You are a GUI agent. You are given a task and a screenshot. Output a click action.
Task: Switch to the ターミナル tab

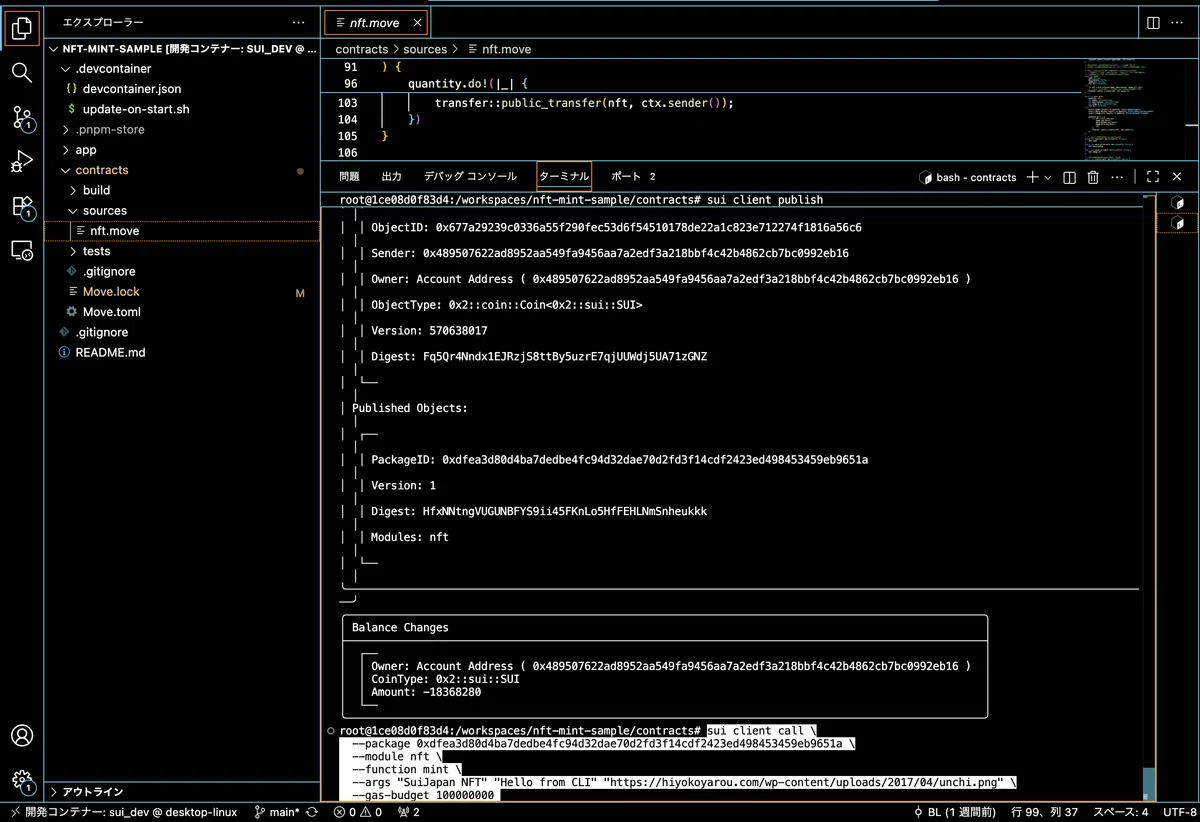(x=564, y=176)
